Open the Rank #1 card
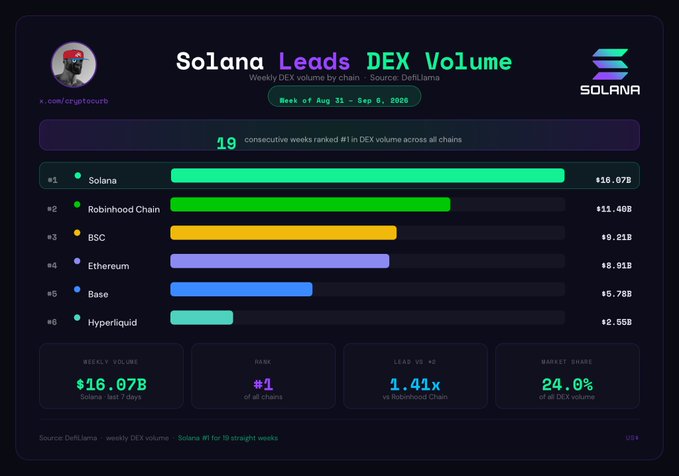Screen dimensions: 679x476 click(263, 376)
